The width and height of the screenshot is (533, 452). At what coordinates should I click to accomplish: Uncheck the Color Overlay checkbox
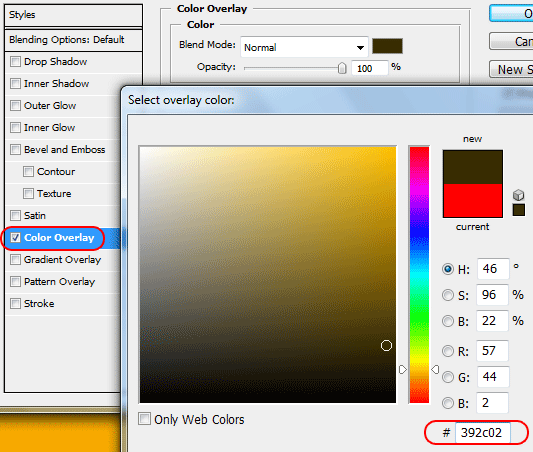[15, 238]
